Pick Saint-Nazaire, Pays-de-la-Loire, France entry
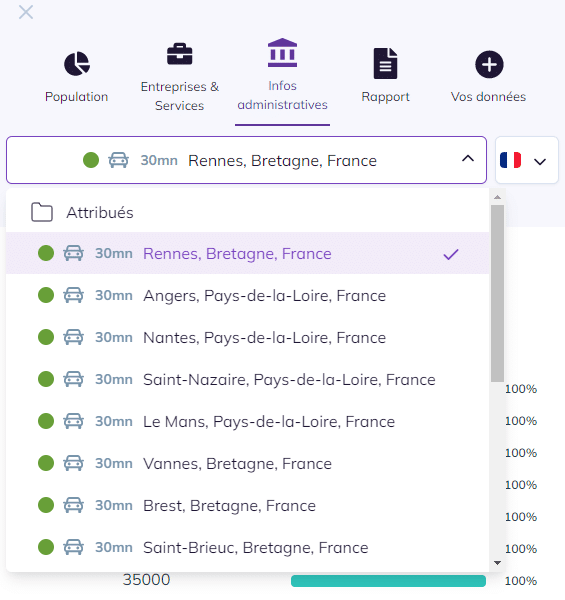Screen dimensions: 565x600 click(247, 380)
